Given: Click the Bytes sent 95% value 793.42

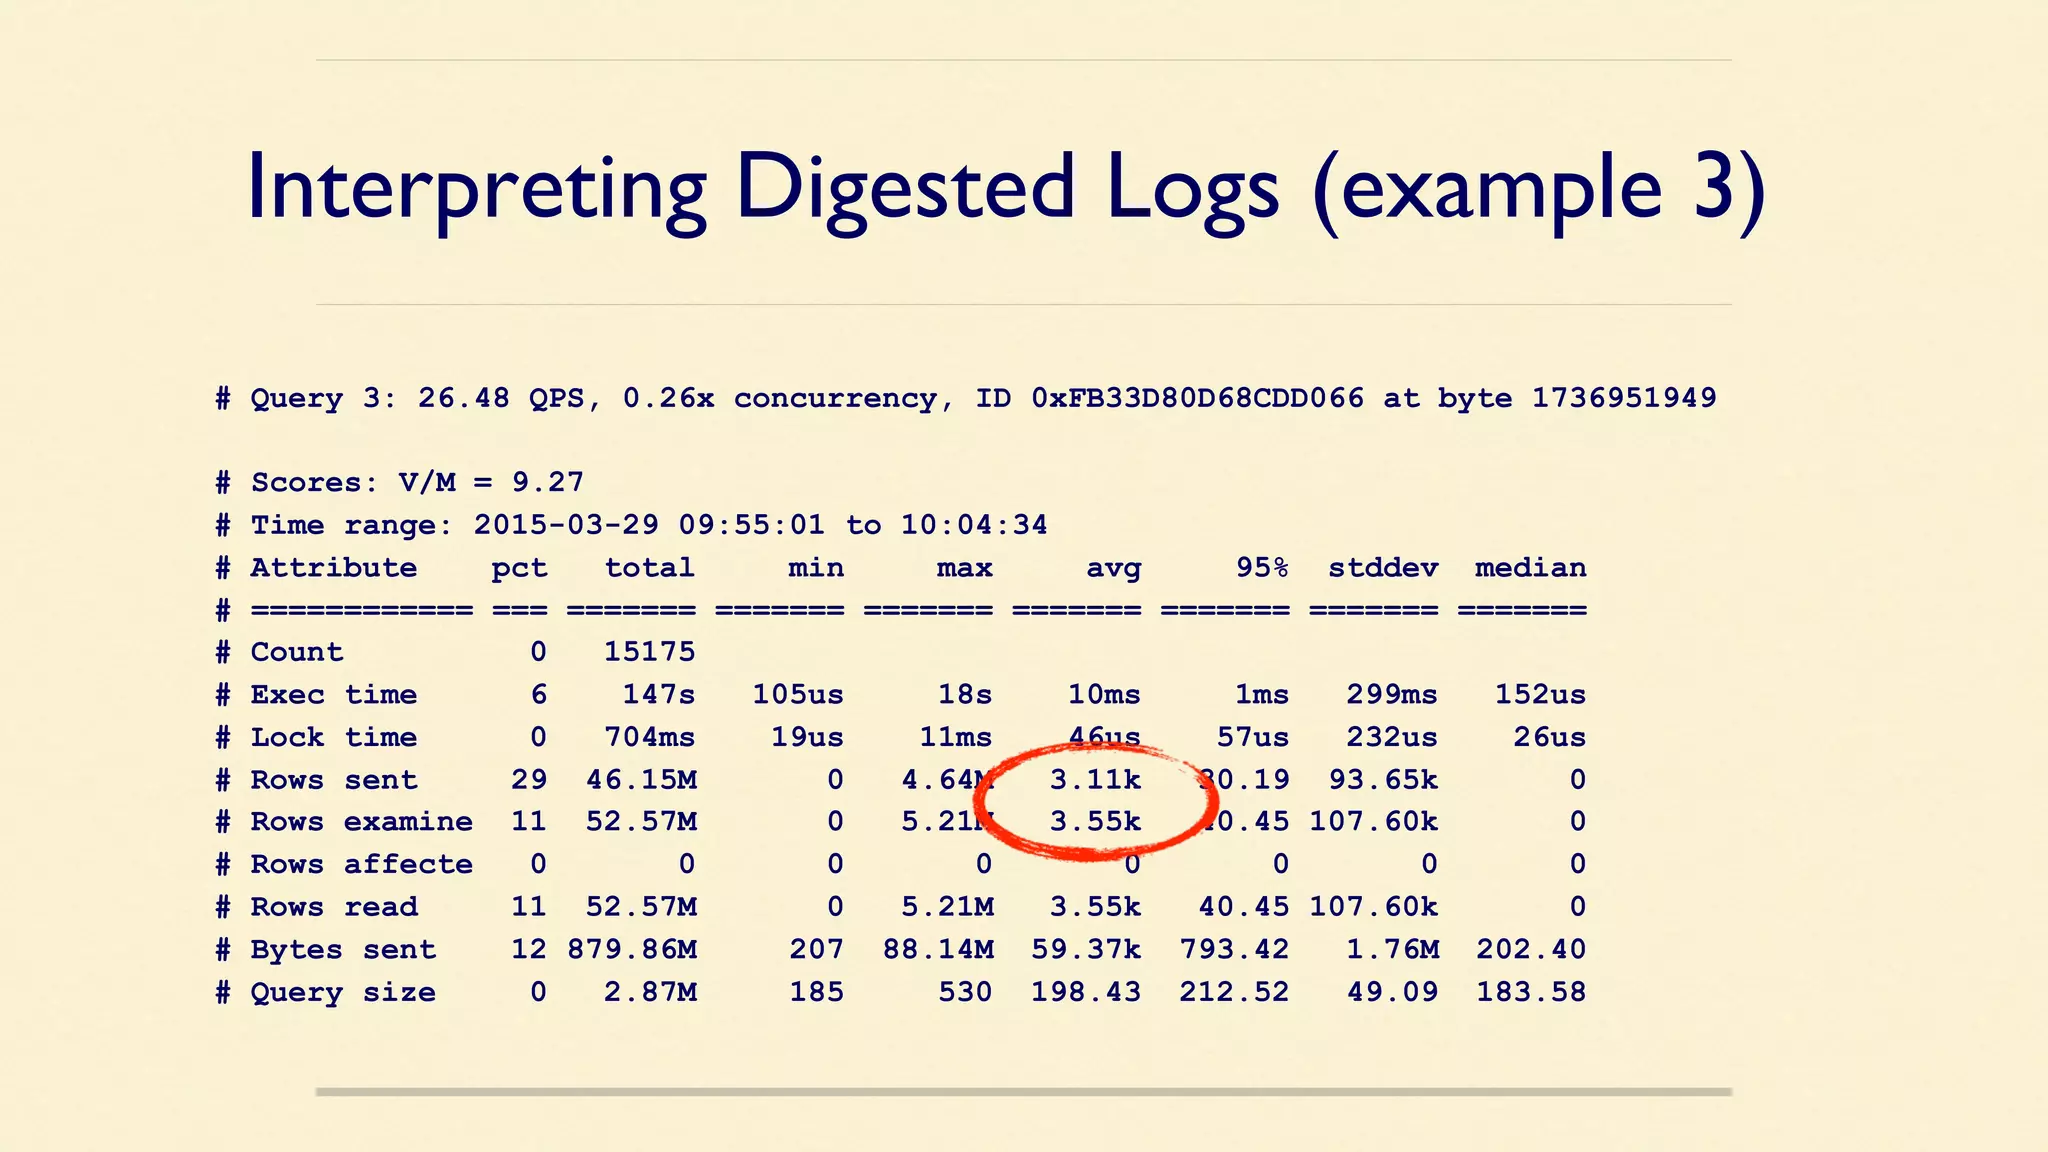Looking at the screenshot, I should click(x=1234, y=949).
